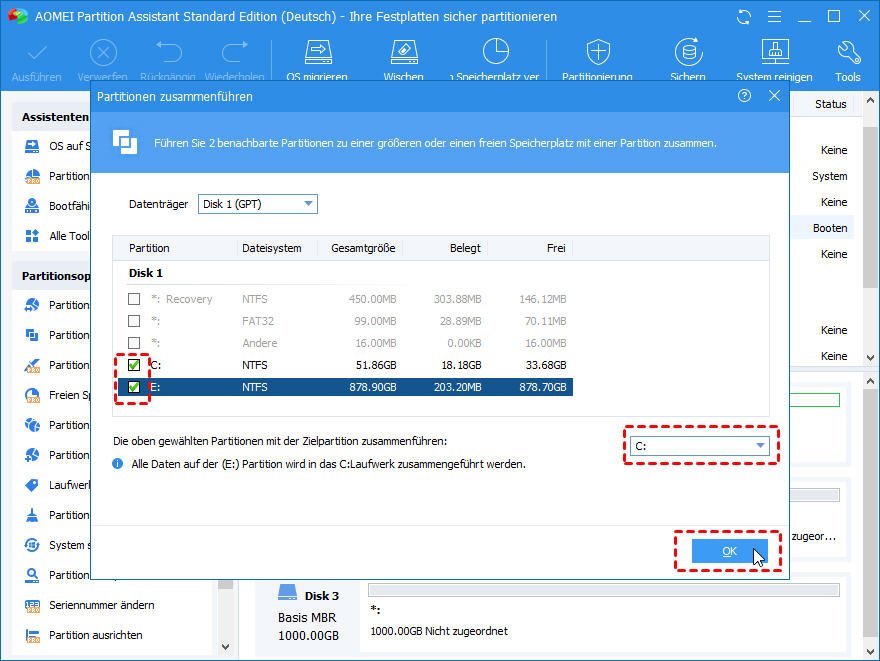Image resolution: width=880 pixels, height=661 pixels.
Task: Open the C: target partition dropdown
Action: [699, 446]
